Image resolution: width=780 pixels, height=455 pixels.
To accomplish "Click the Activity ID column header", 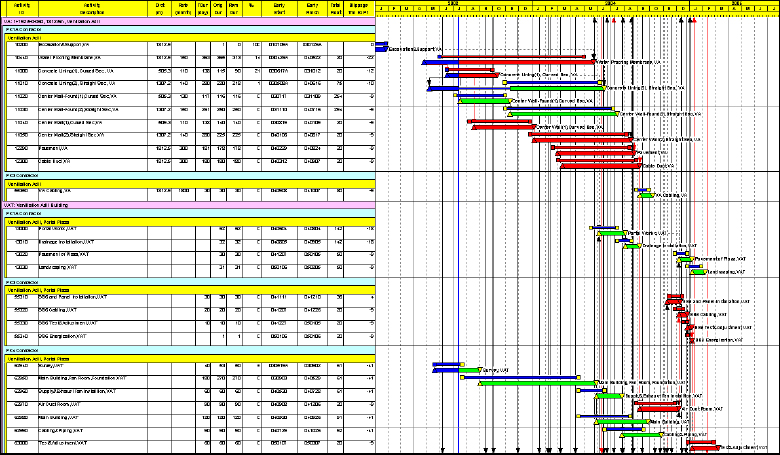I will point(22,9).
